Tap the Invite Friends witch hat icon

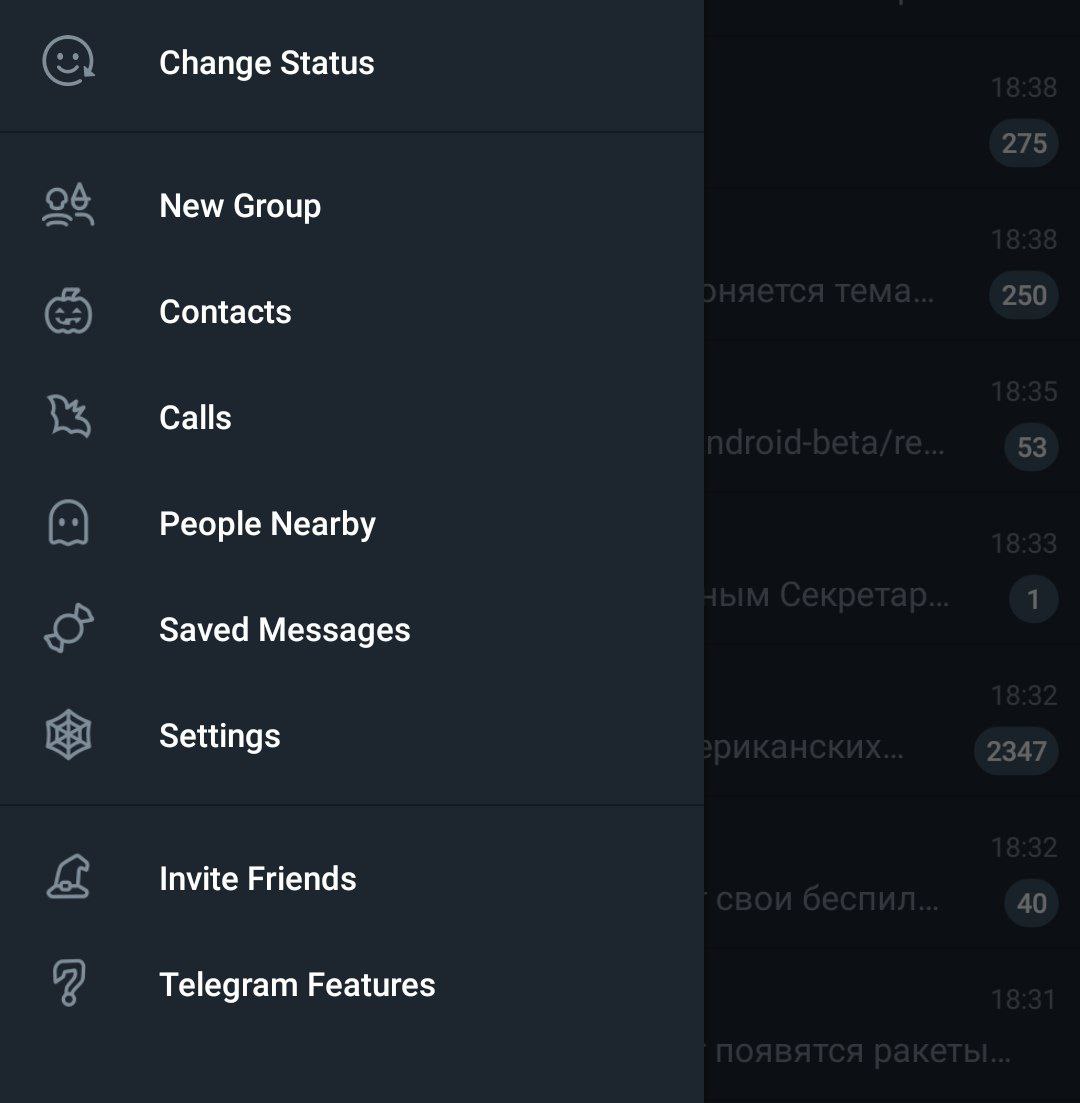coord(68,878)
